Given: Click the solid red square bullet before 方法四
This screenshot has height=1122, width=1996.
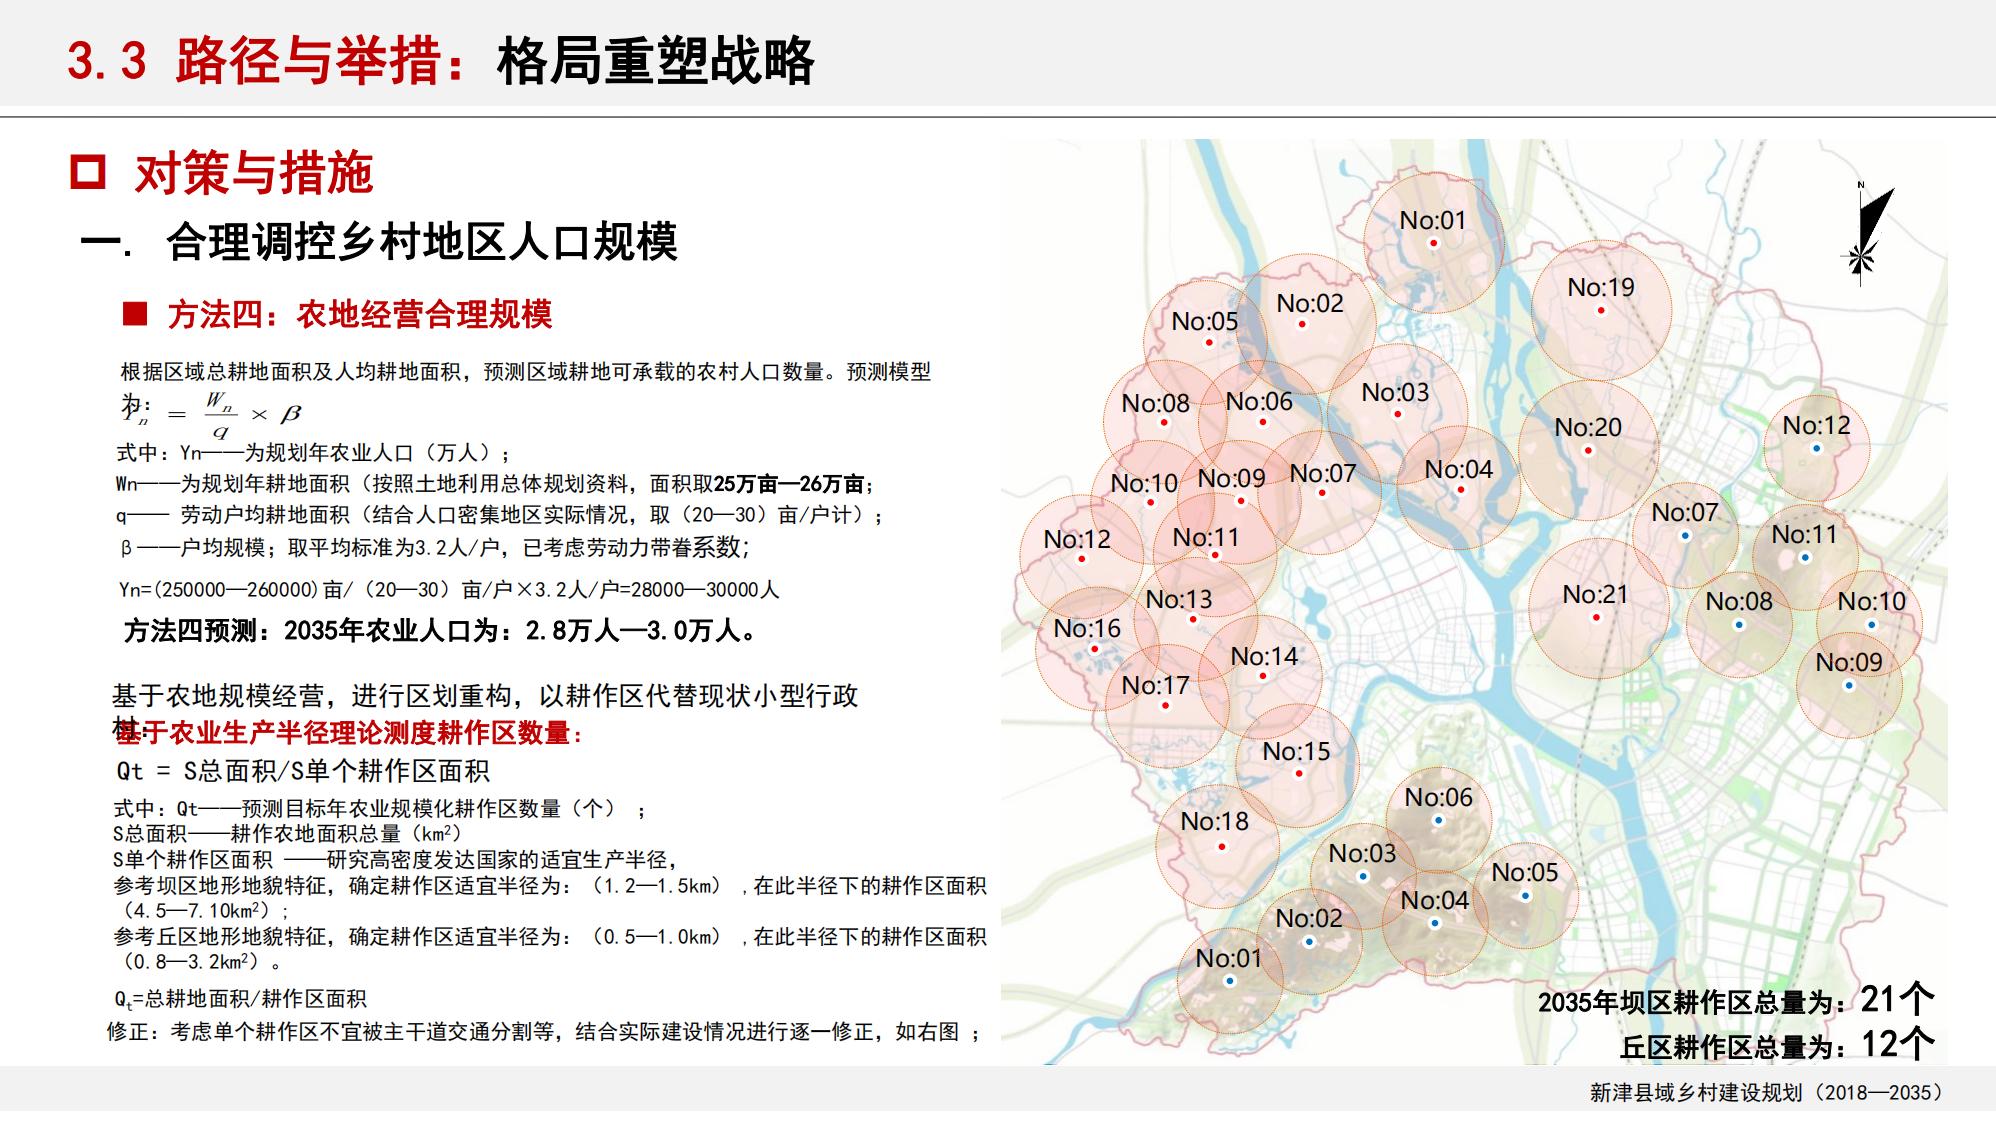Looking at the screenshot, I should click(x=135, y=315).
